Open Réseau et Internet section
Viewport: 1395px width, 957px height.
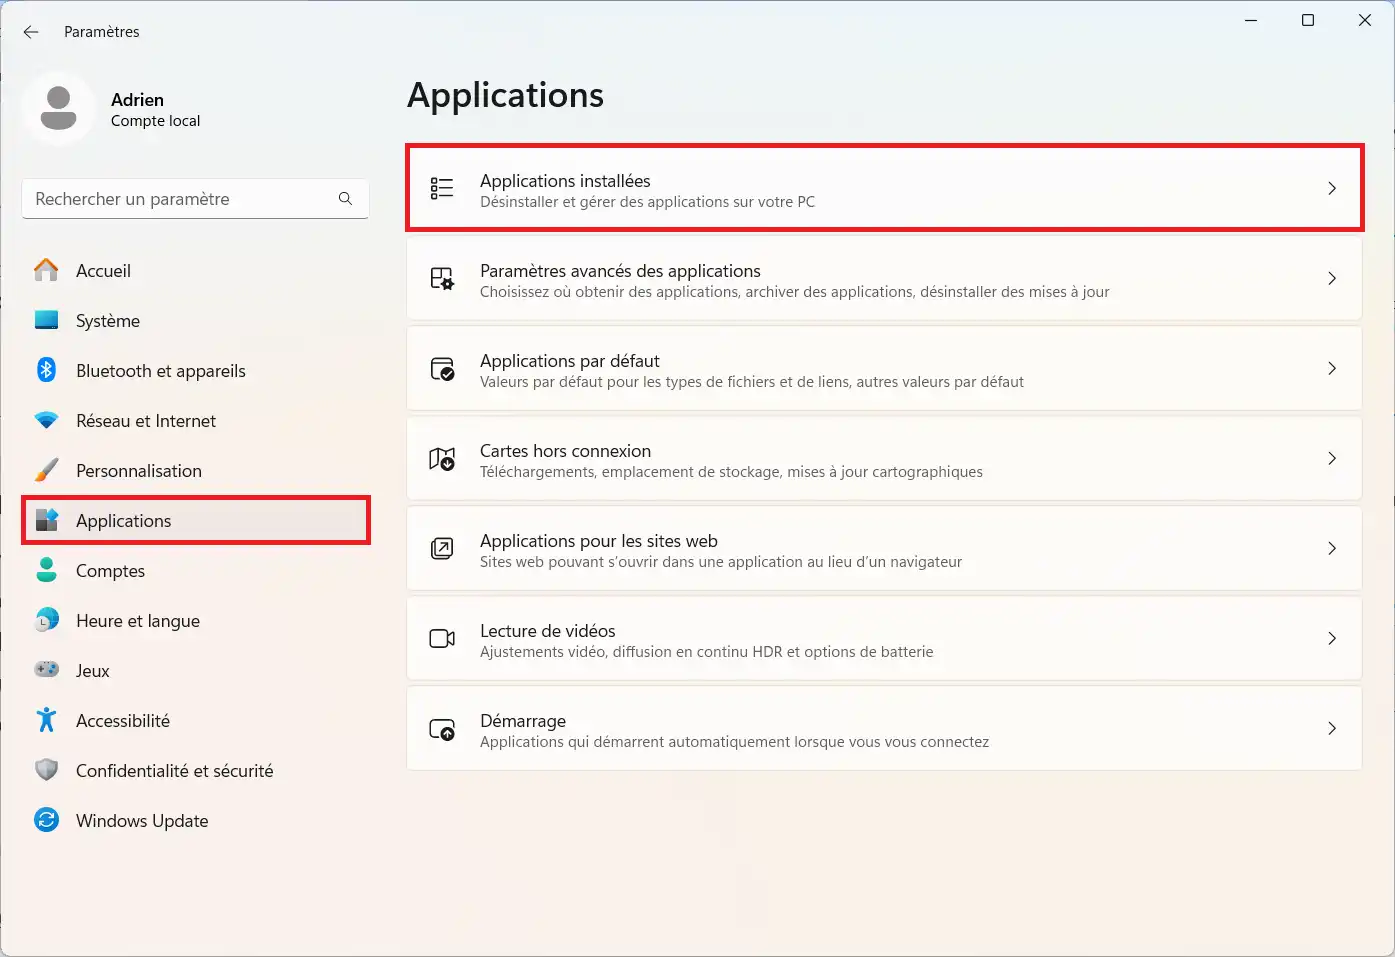coord(146,421)
